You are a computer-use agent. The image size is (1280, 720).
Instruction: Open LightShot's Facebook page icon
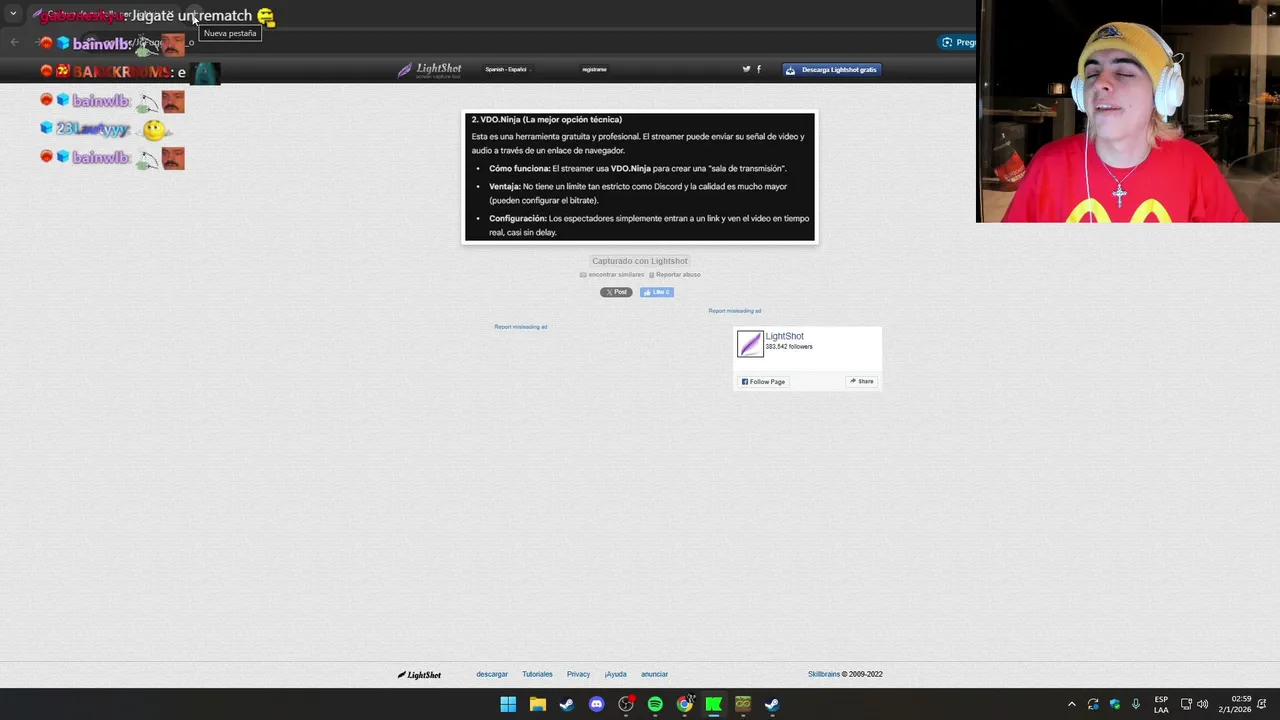tap(759, 69)
